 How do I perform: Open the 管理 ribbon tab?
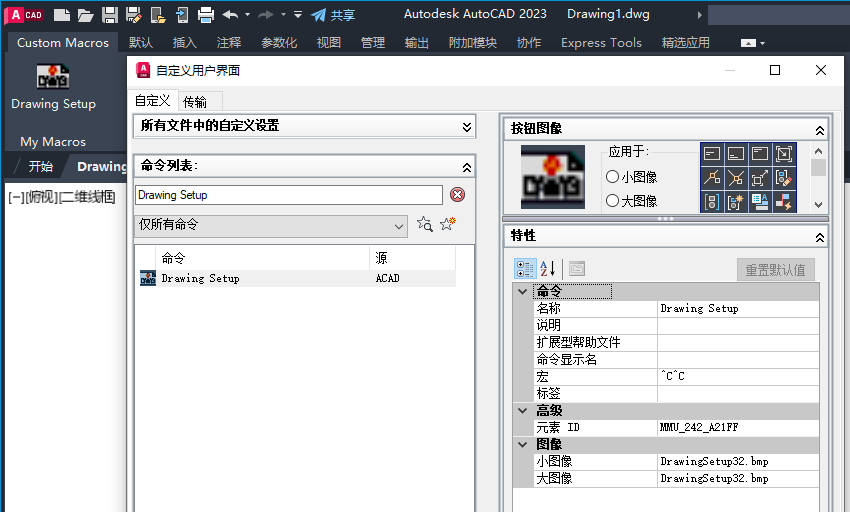pyautogui.click(x=373, y=42)
